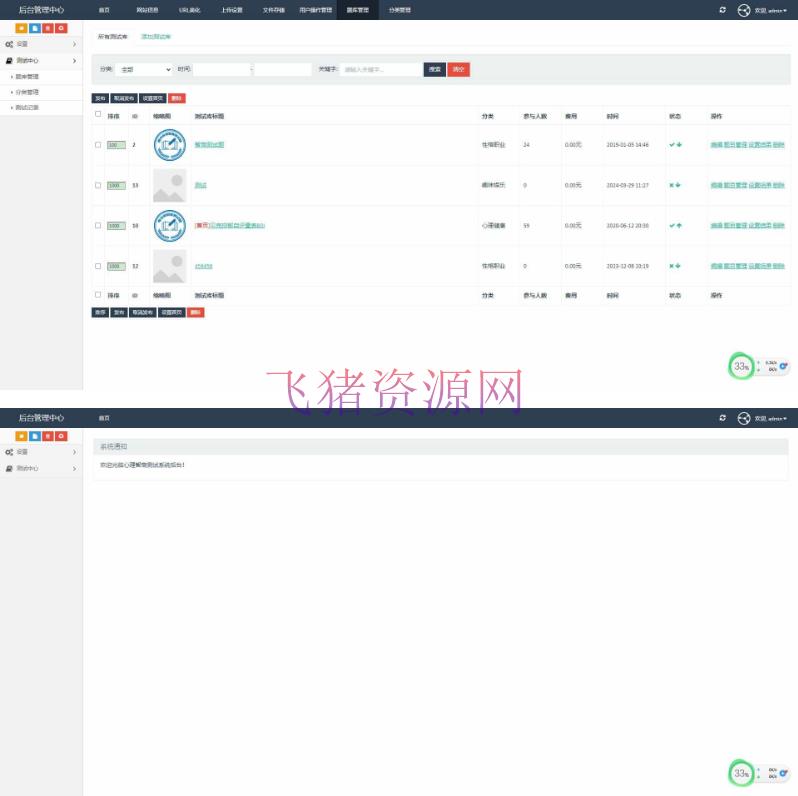Click the book icon beside 测试中心 in upper sidebar

pos(9,61)
